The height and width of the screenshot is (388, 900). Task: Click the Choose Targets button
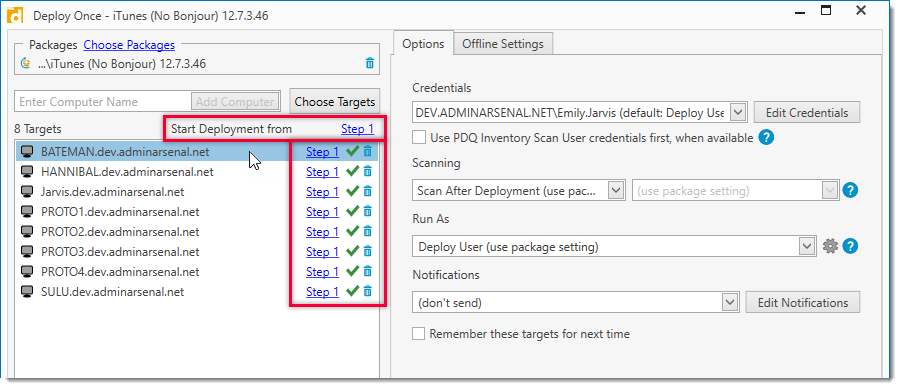click(x=335, y=102)
